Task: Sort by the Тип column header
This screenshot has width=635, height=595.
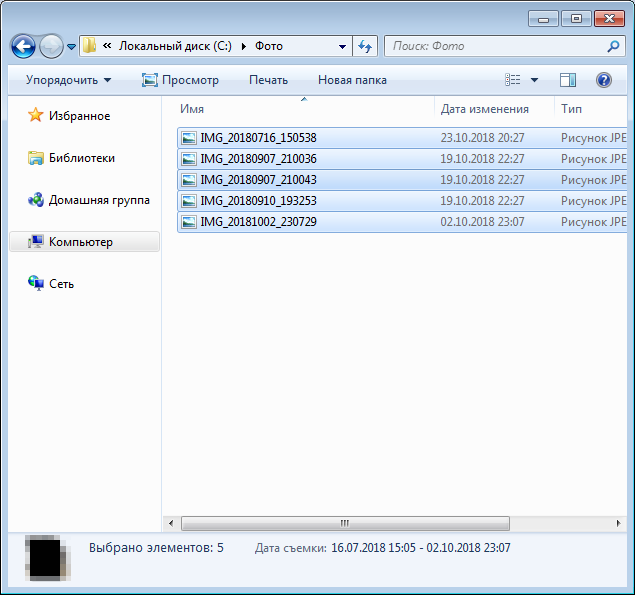Action: (x=591, y=109)
